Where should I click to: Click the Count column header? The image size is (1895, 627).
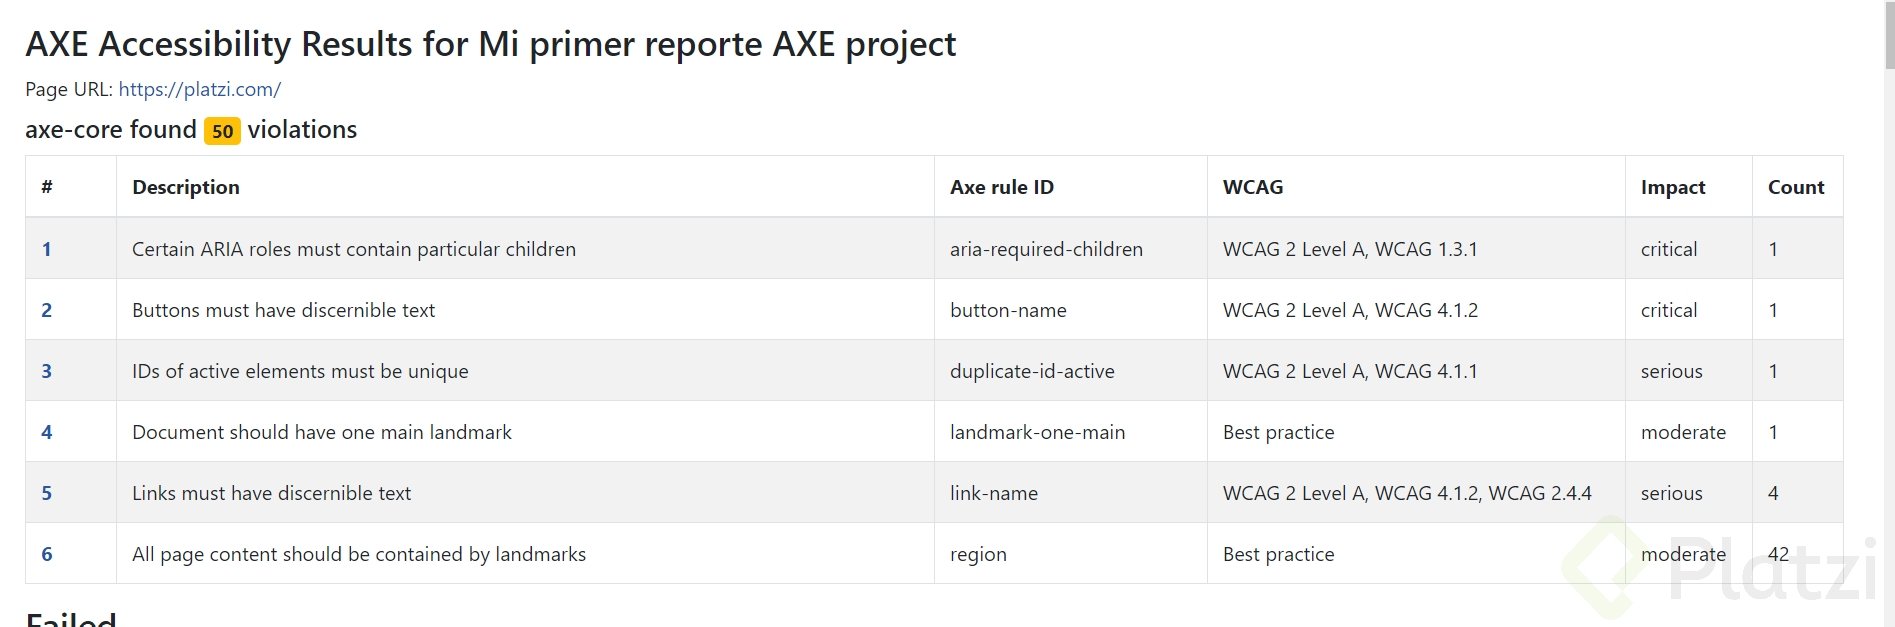click(1796, 187)
